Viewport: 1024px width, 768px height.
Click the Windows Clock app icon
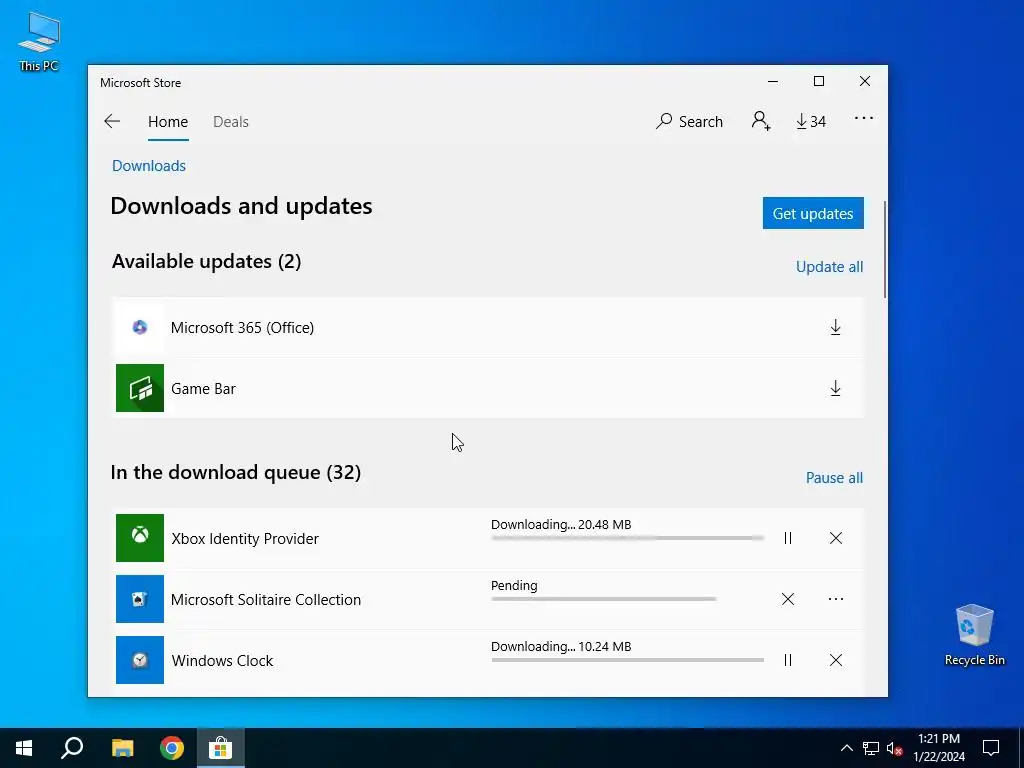coord(140,660)
